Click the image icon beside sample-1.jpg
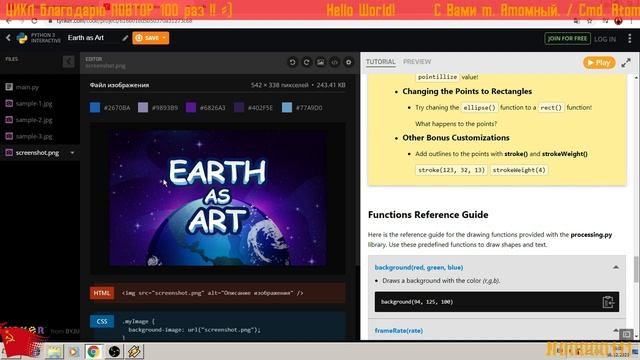Viewport: 640px width, 360px height. pos(9,104)
